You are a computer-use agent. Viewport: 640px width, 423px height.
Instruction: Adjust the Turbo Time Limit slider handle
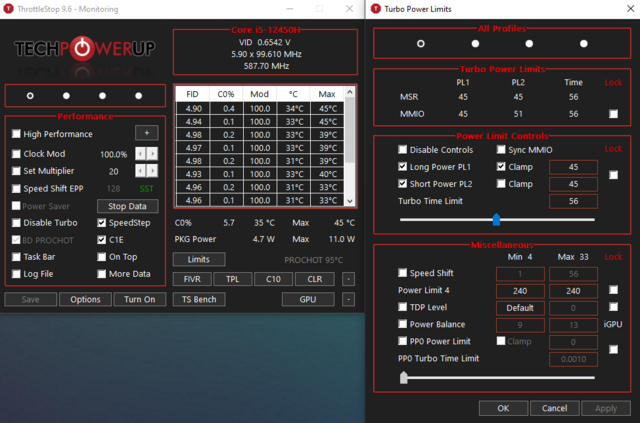click(x=496, y=219)
